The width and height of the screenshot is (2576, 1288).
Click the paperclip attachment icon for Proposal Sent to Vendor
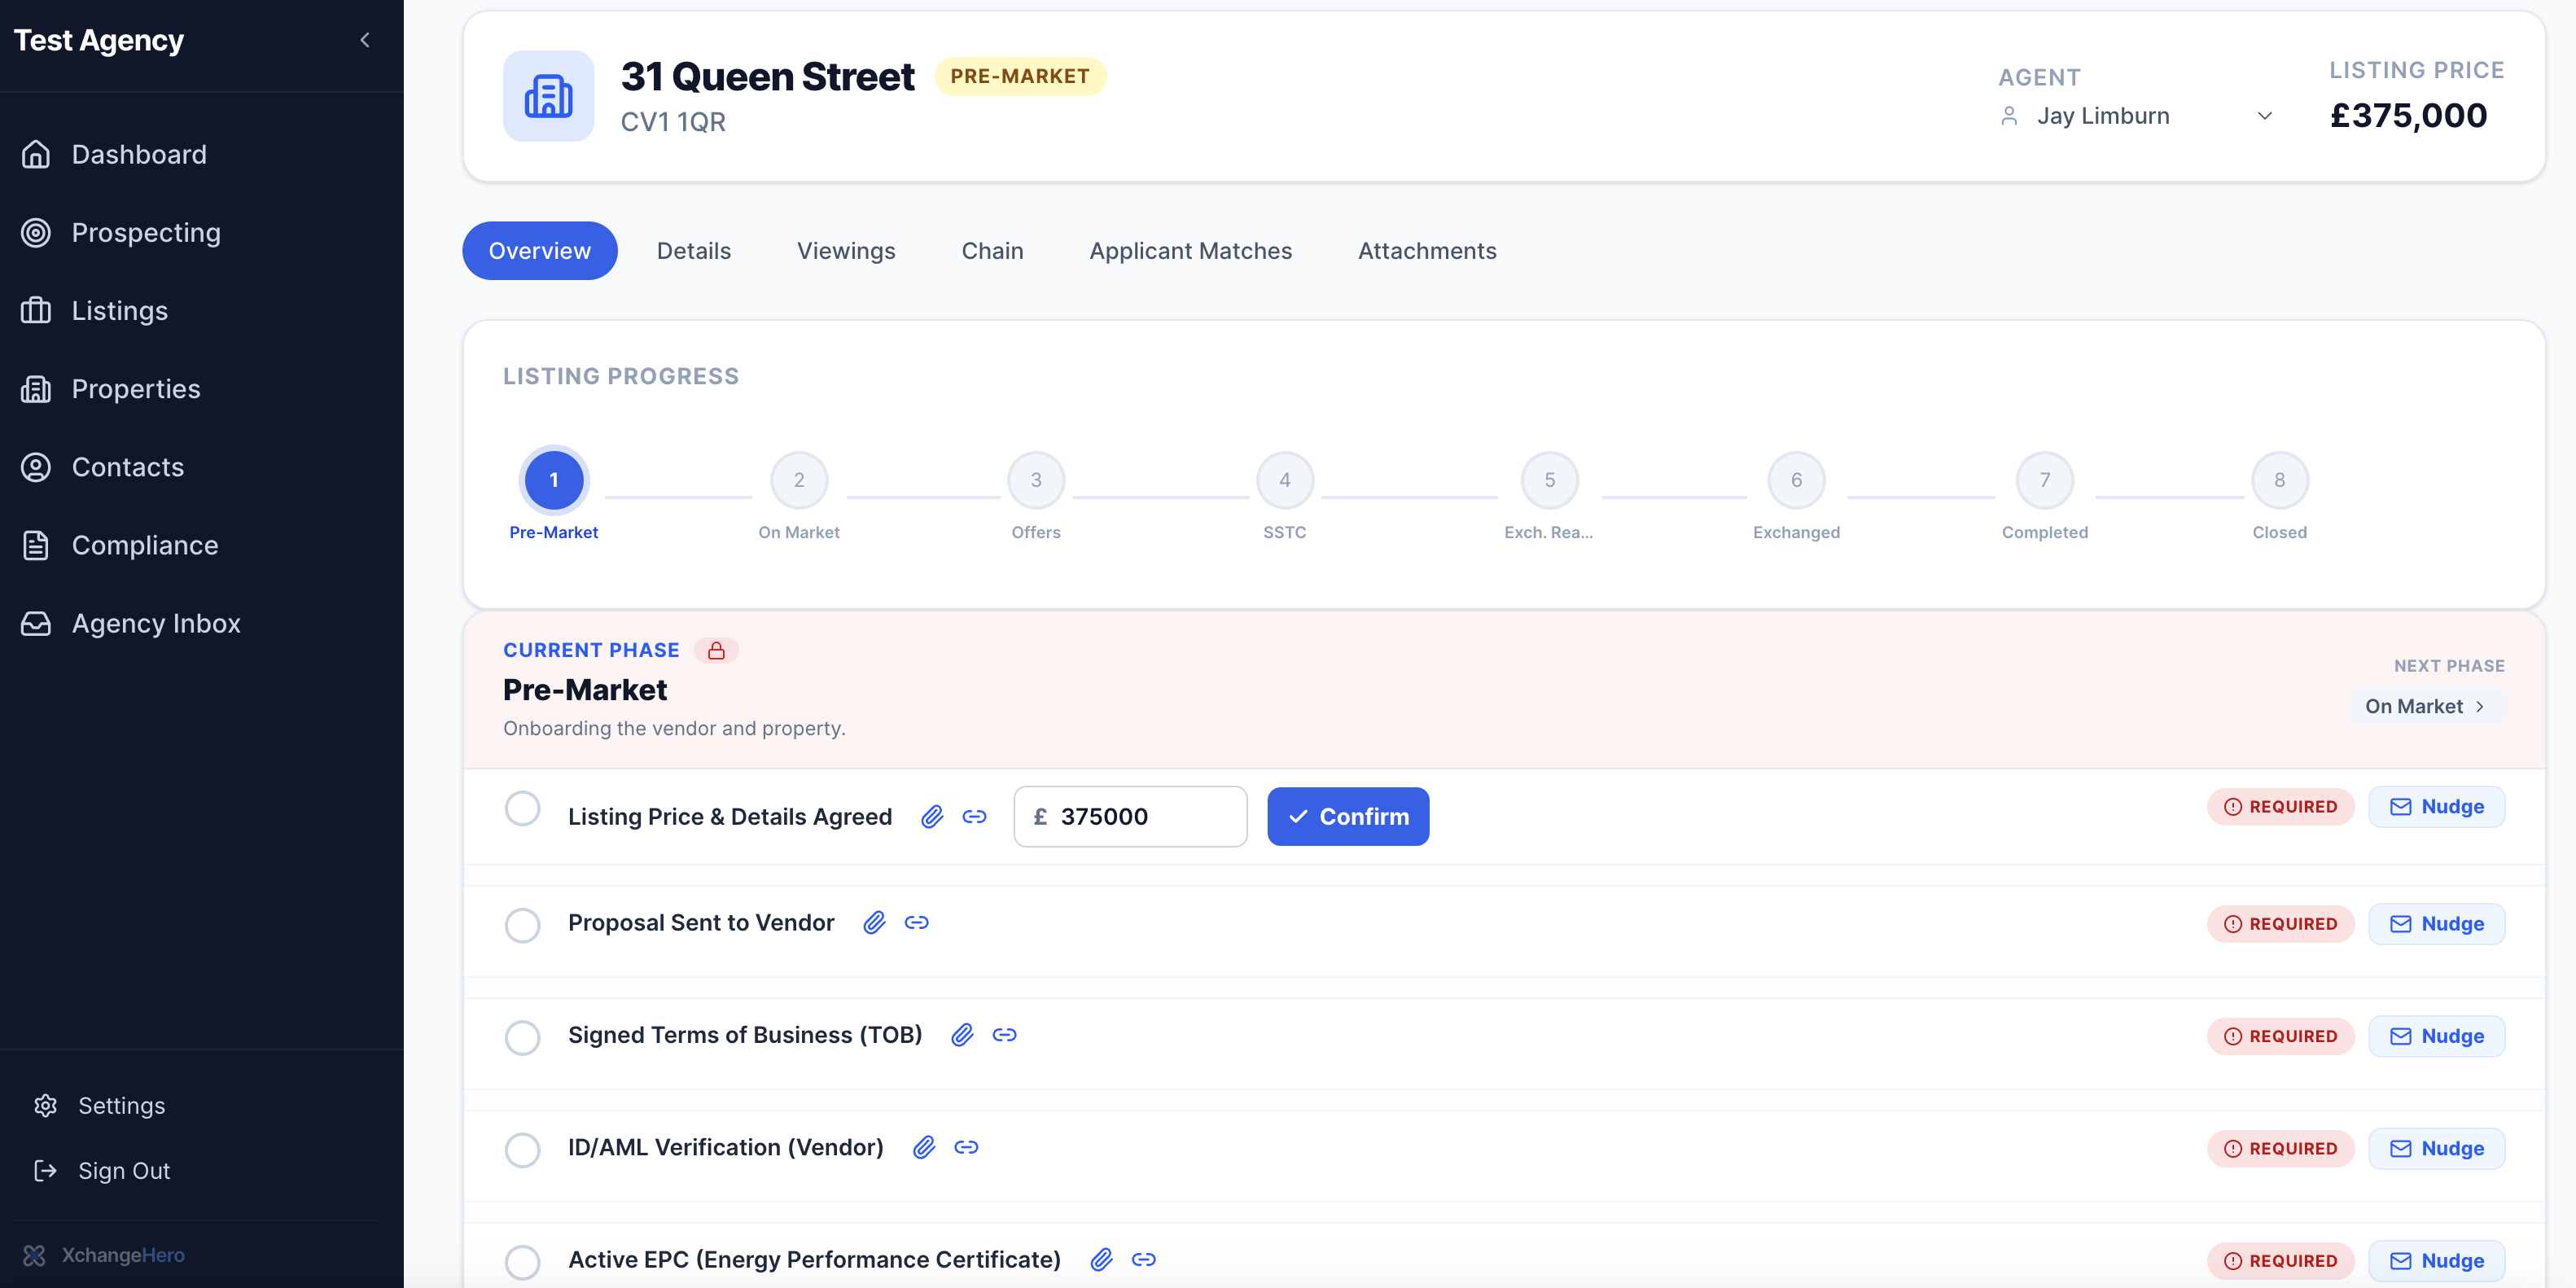click(x=874, y=922)
